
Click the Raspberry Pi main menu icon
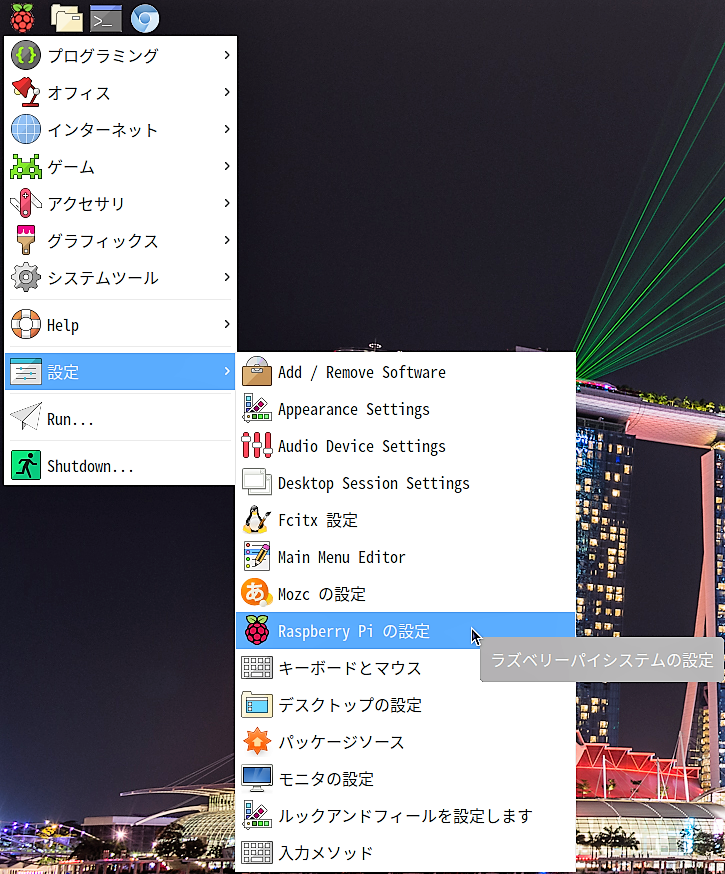(22, 18)
